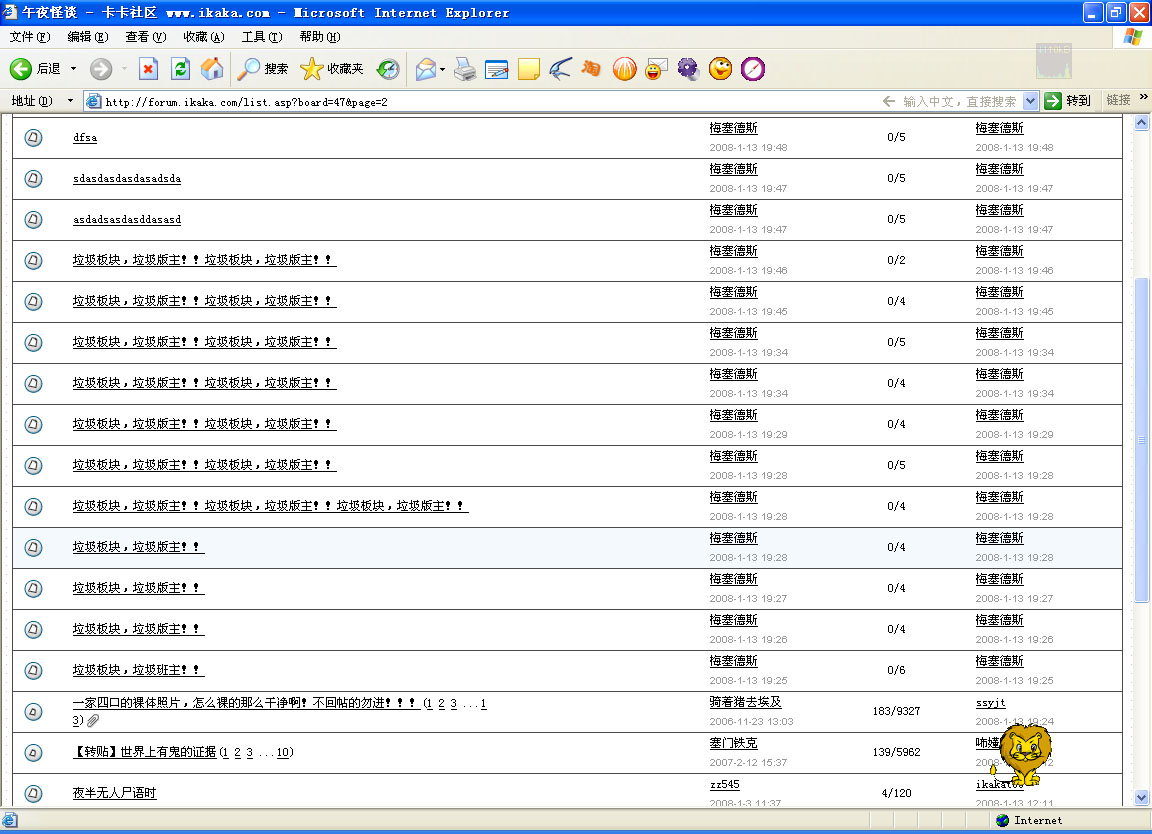Open the 帮助(H) menu
The width and height of the screenshot is (1152, 834).
320,37
